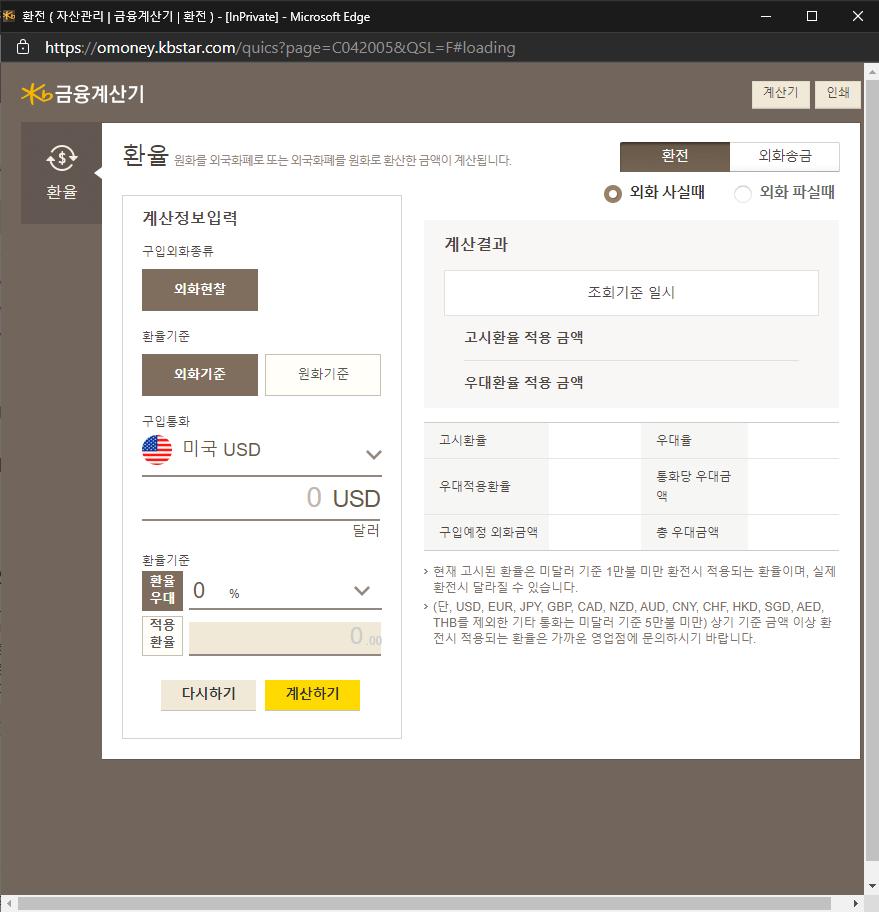The image size is (879, 912).
Task: Click the 통화당 우대금액 table cell
Action: pos(694,486)
